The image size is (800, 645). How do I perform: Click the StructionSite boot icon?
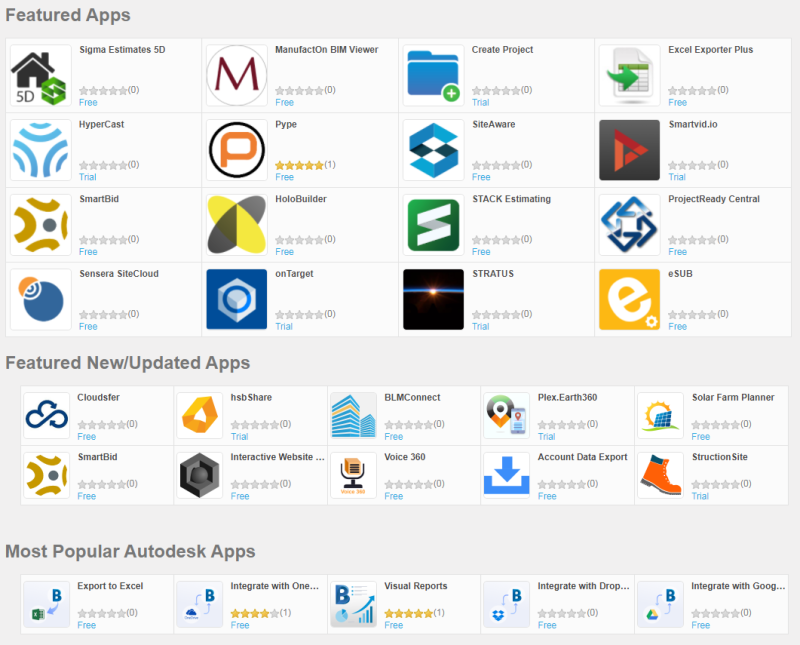660,475
